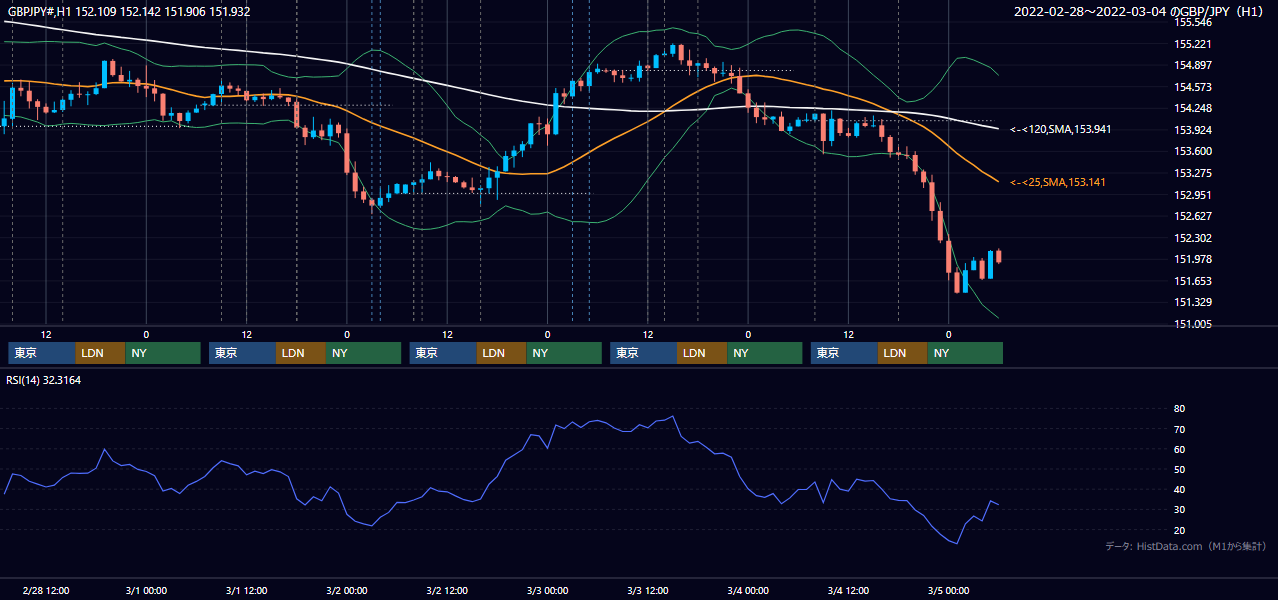This screenshot has width=1278, height=600.
Task: Click price axis value 155.221
Action: tap(1192, 44)
